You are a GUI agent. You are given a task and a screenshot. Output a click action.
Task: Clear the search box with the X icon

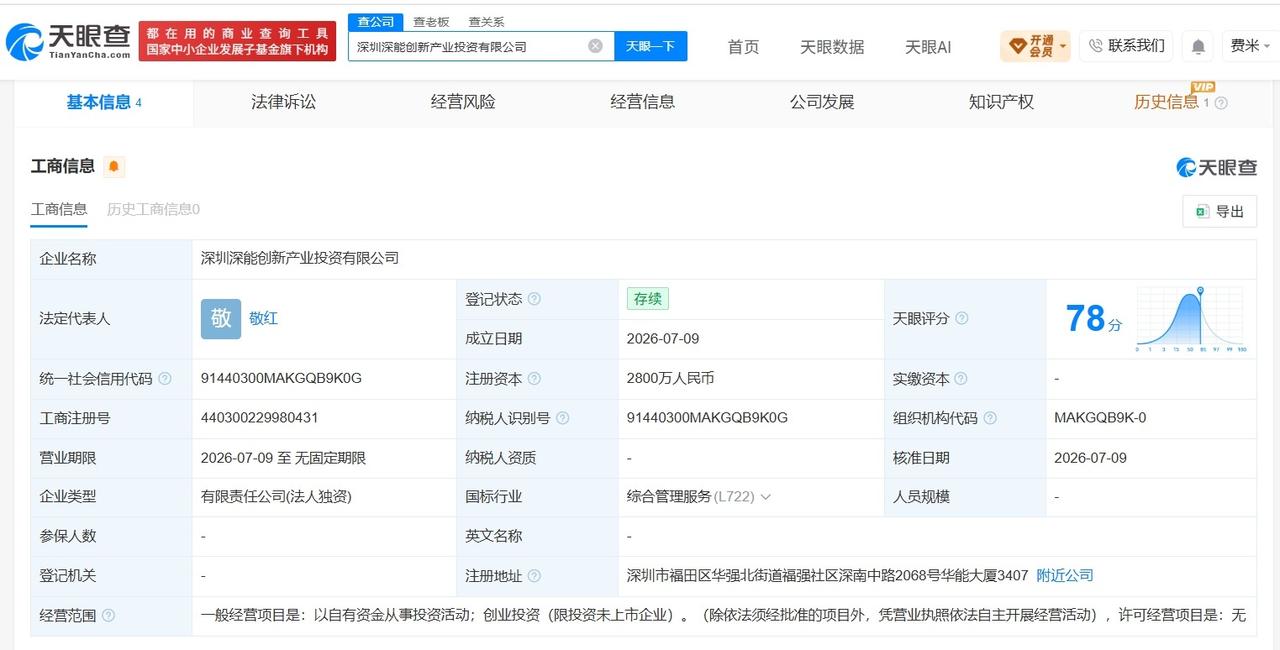[595, 46]
